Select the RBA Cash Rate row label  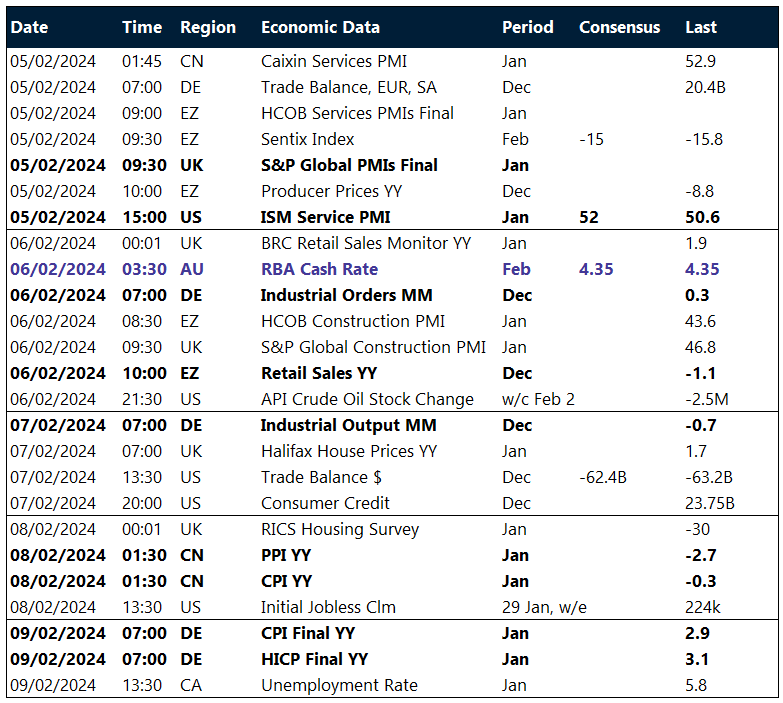(x=319, y=269)
